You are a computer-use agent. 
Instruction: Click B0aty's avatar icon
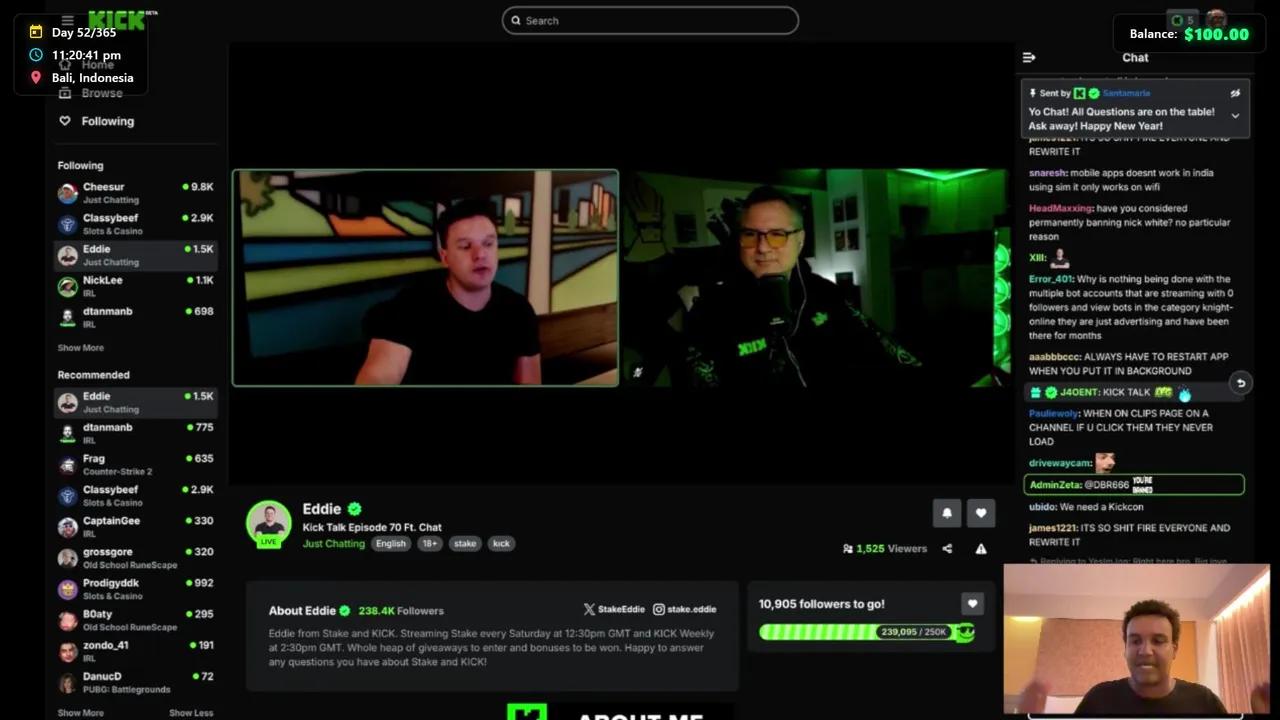tap(67, 620)
